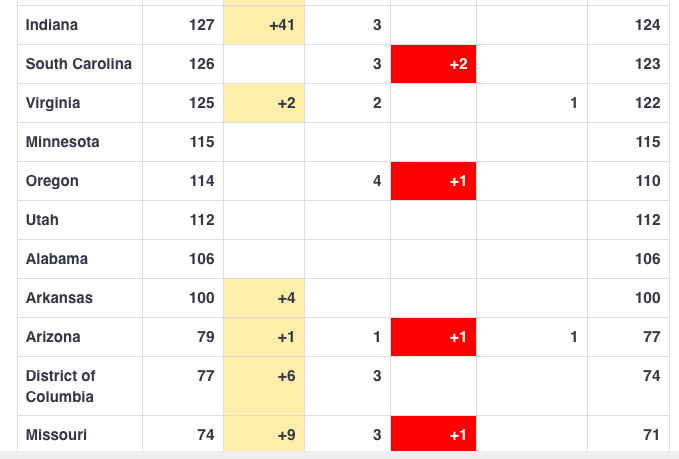Click the Arizona state name

tap(53, 337)
